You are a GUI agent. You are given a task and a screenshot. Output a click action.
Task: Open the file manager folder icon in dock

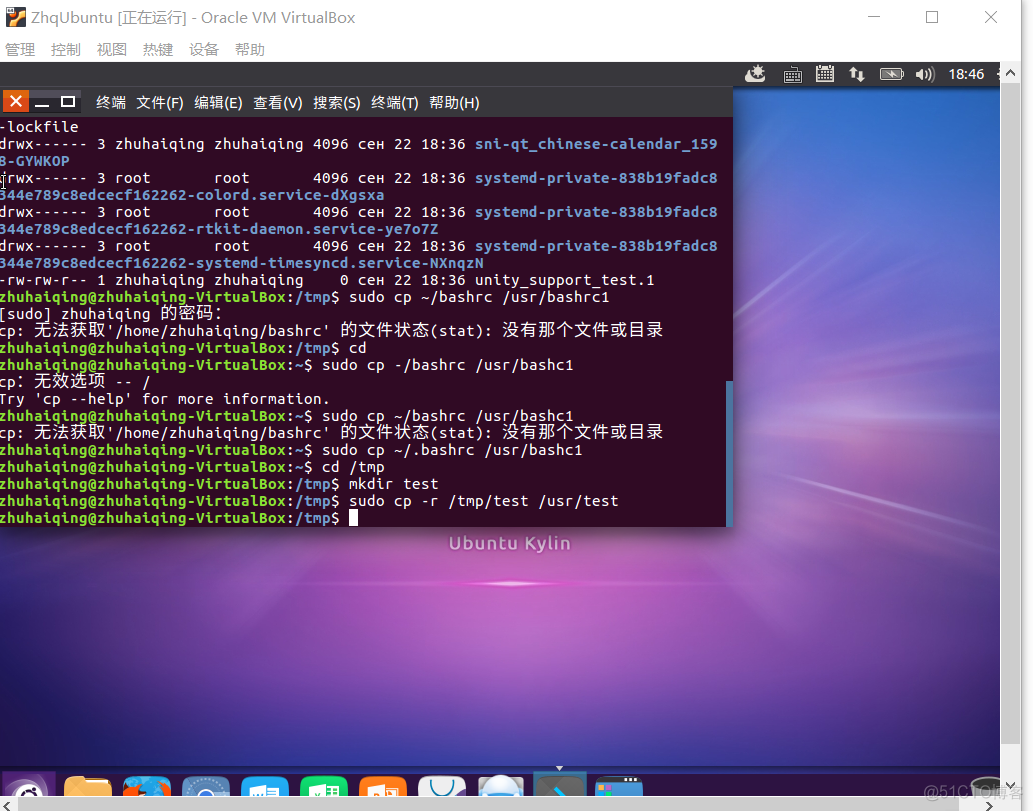(x=88, y=787)
